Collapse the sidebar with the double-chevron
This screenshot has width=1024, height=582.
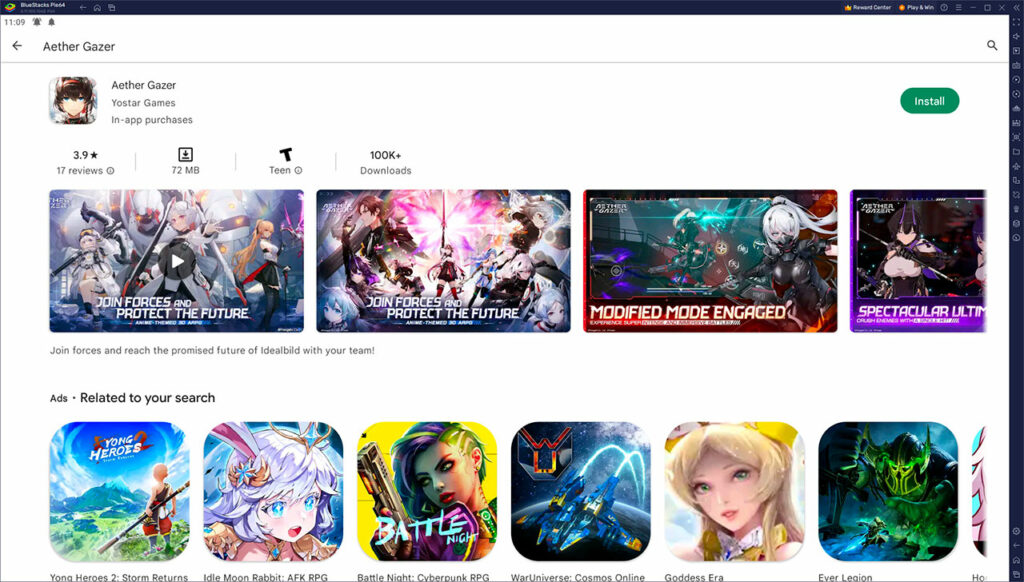(x=1016, y=8)
